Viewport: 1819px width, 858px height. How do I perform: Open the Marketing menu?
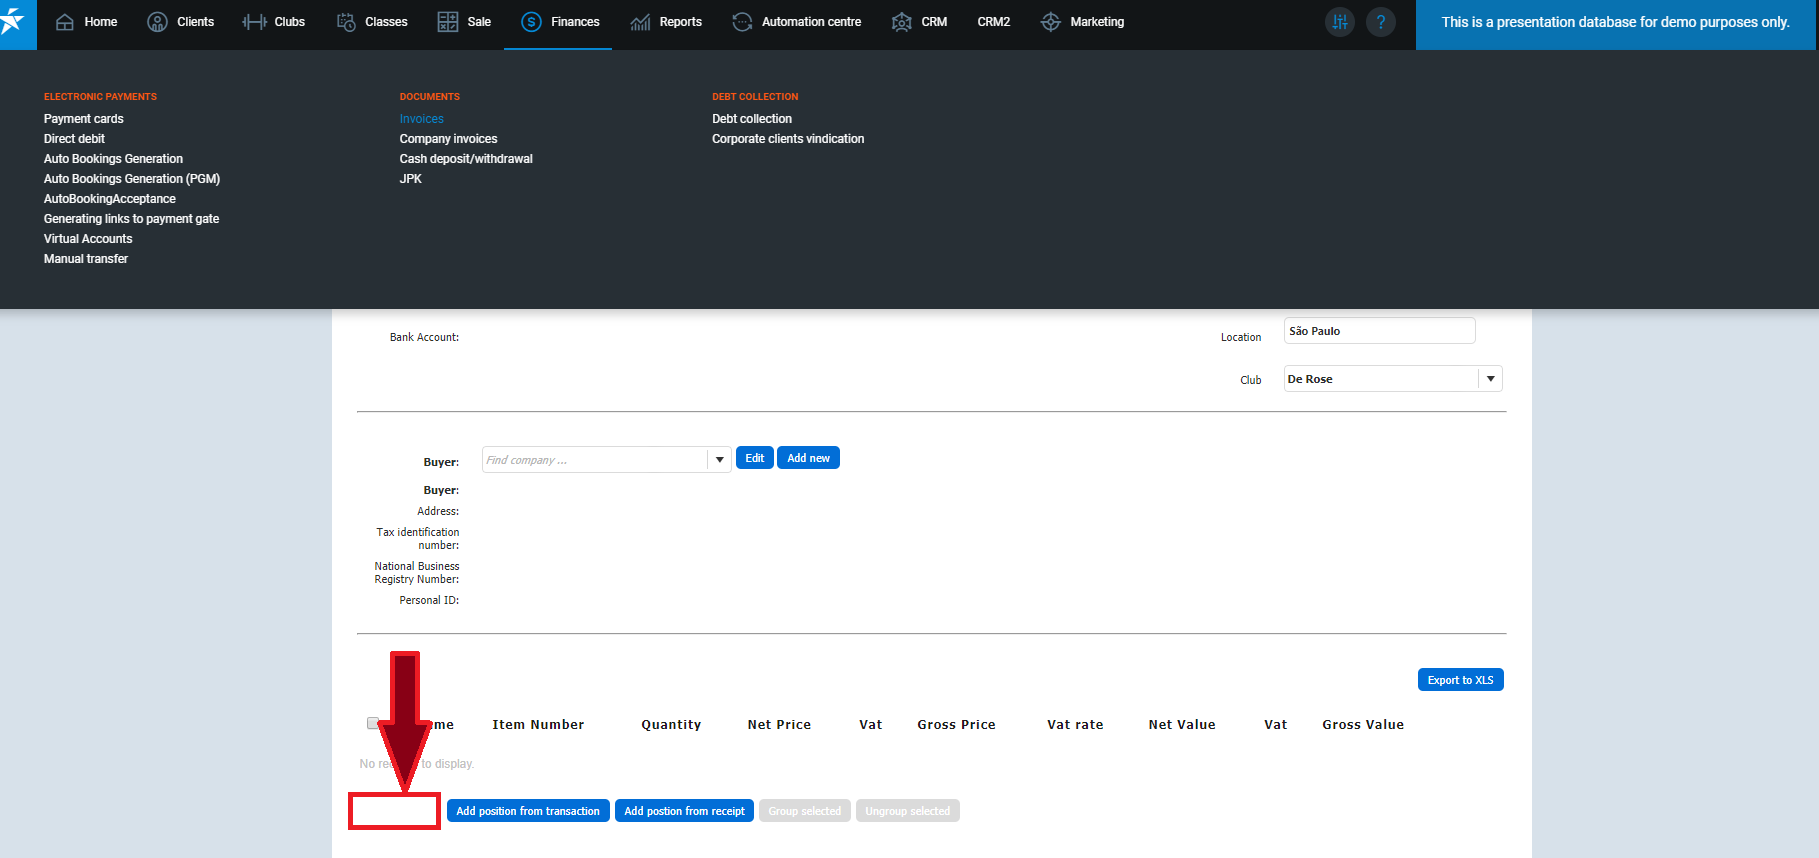point(1083,22)
